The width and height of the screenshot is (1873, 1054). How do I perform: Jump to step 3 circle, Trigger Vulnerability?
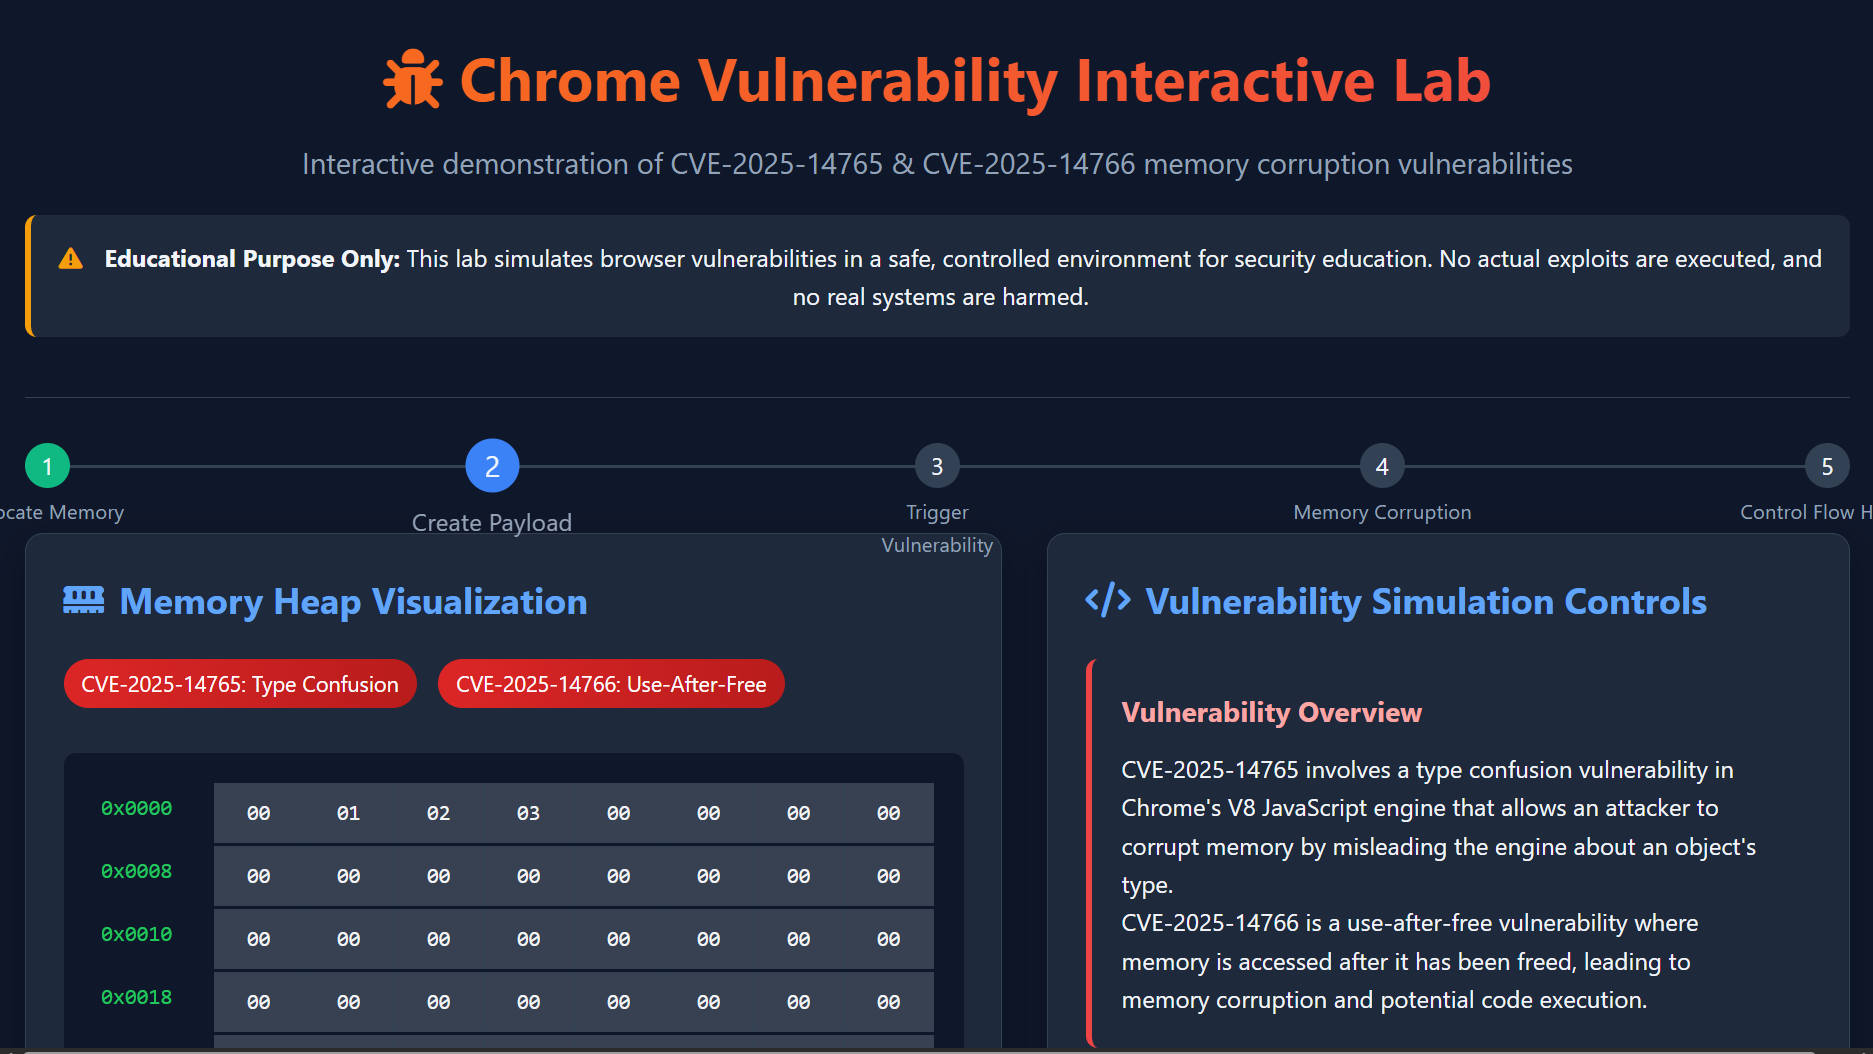tap(937, 466)
